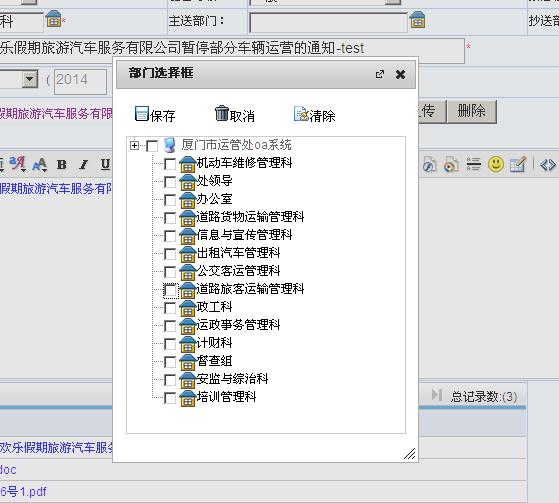Open the font size A dropdown
This screenshot has width=559, height=503.
pyautogui.click(x=40, y=165)
